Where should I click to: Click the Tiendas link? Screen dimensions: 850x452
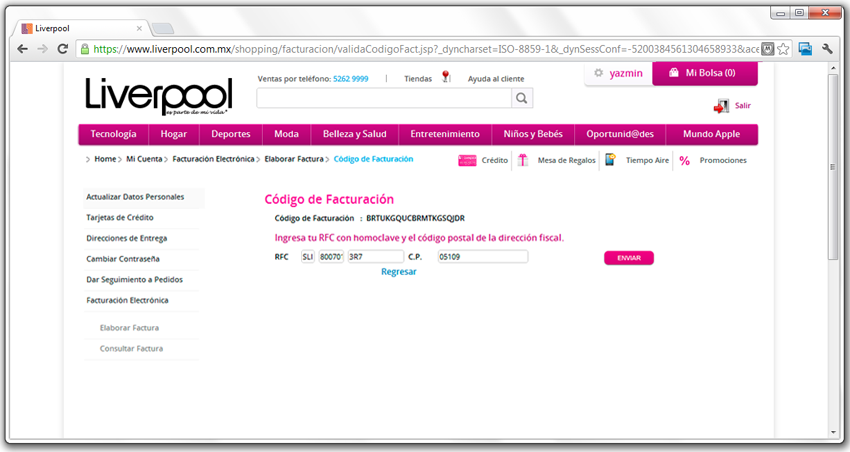(418, 79)
